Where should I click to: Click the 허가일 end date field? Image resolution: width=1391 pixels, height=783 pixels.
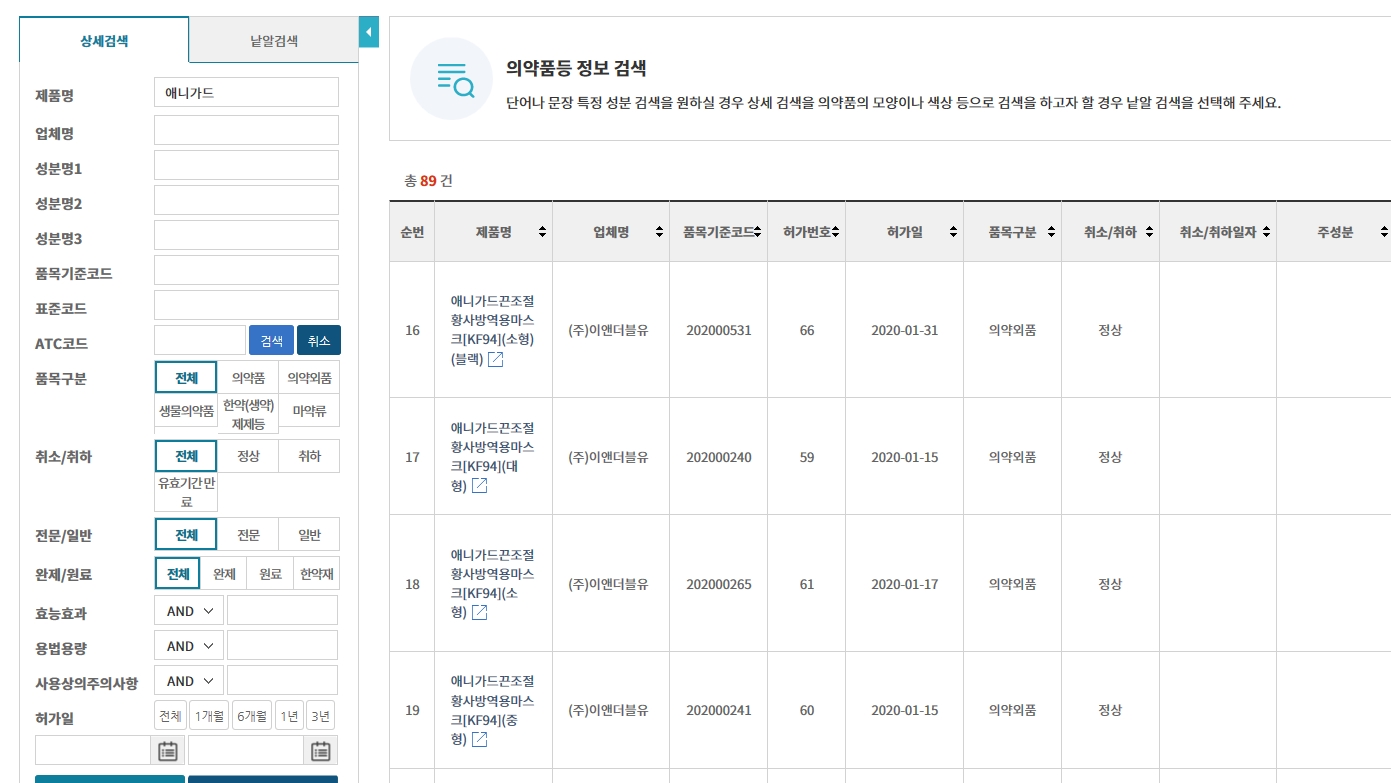[246, 750]
